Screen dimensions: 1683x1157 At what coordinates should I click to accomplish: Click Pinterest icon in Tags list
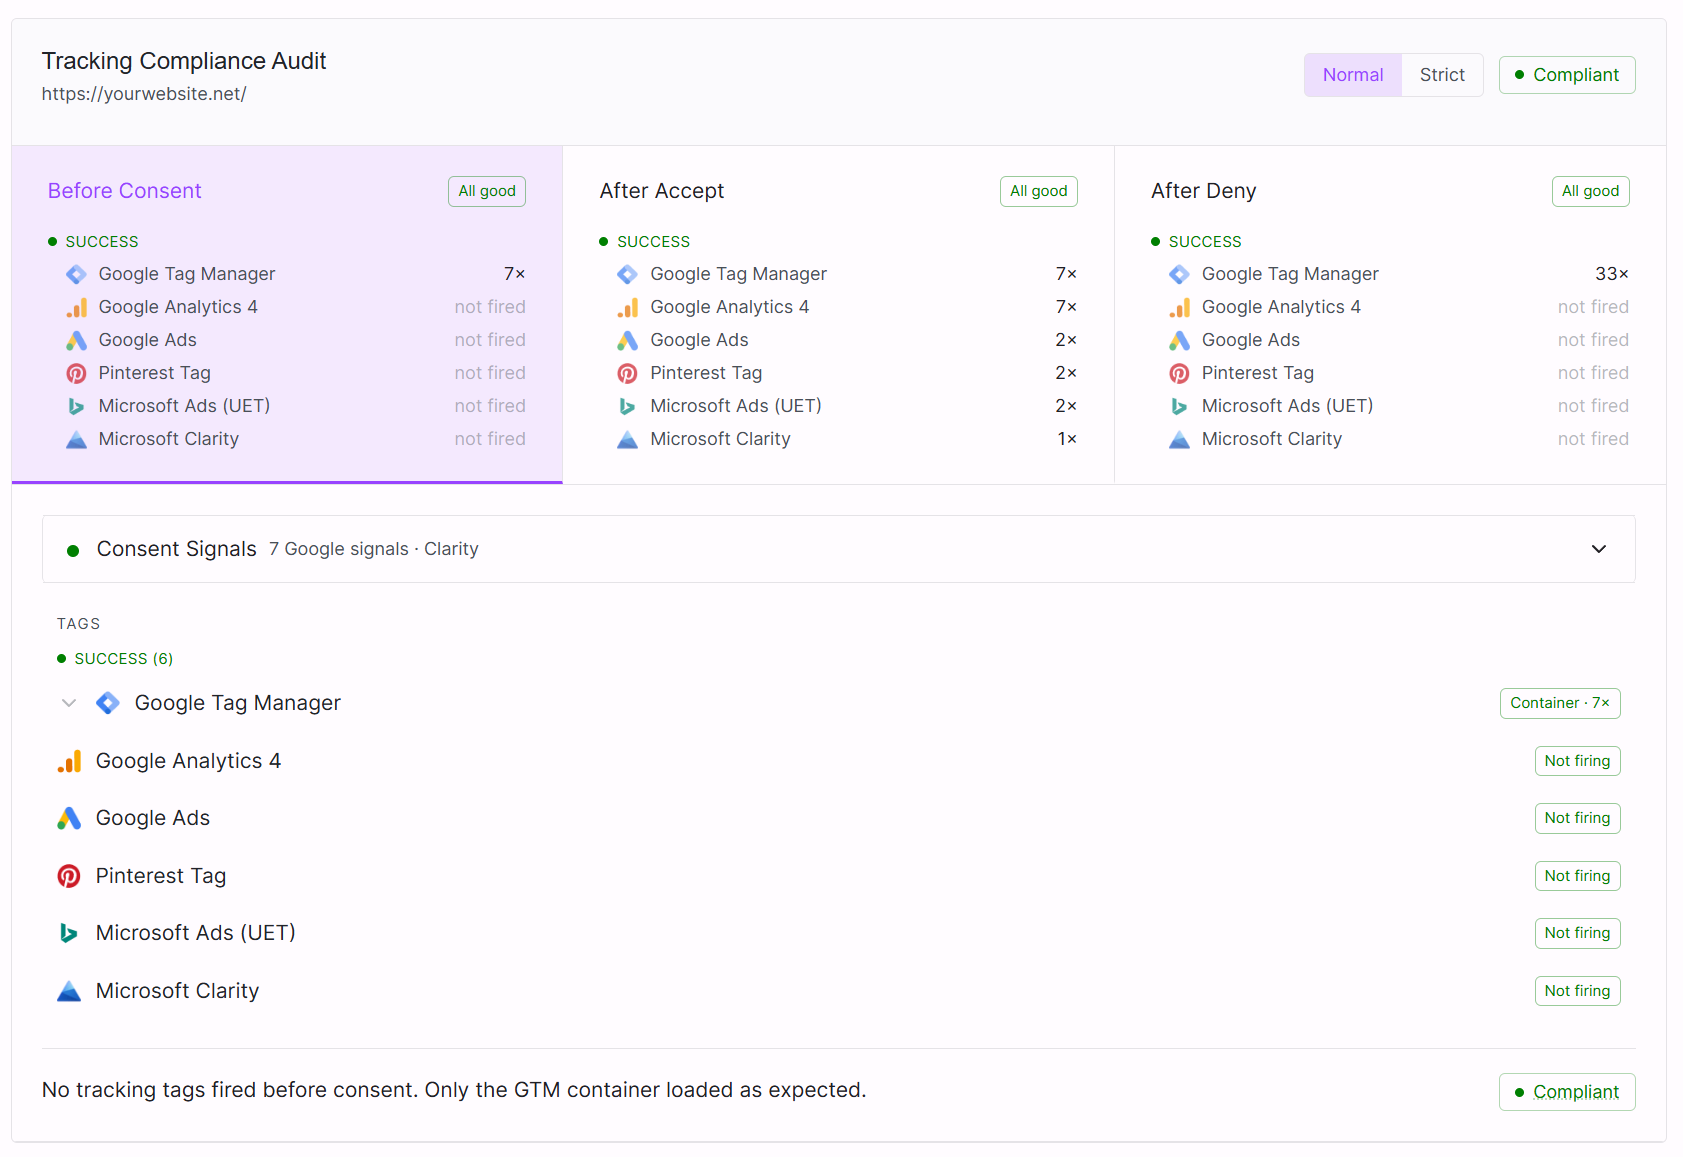click(69, 876)
